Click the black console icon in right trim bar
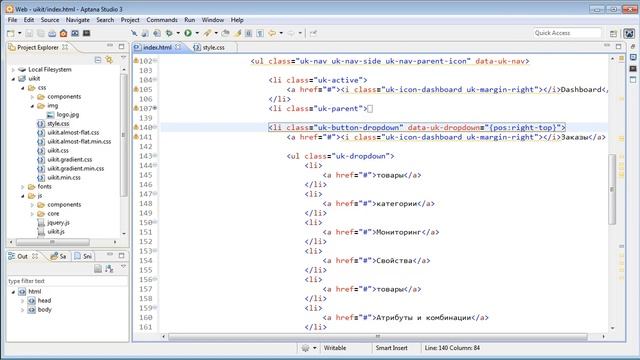This screenshot has height=360, width=640. (633, 68)
